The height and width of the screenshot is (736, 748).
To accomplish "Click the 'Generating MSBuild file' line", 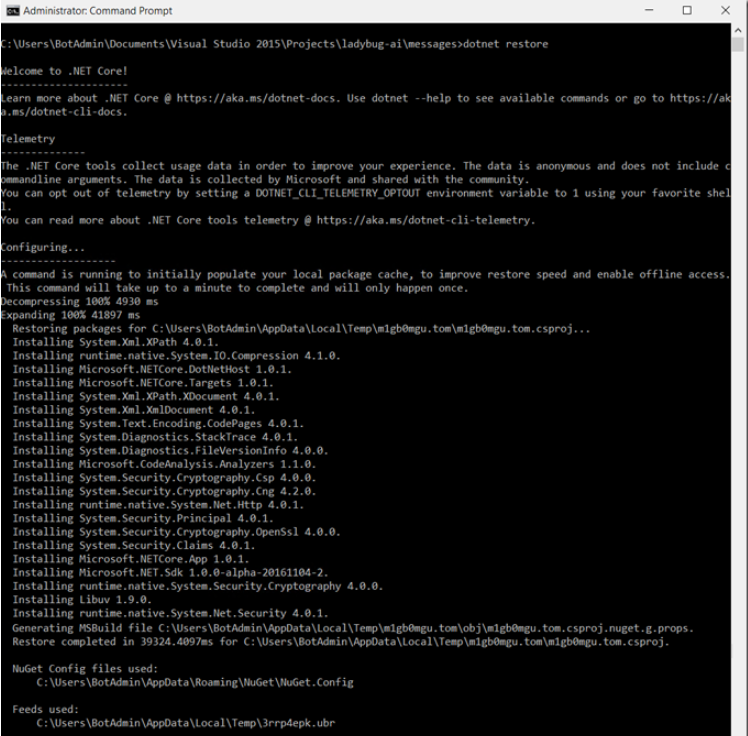I will pos(353,628).
